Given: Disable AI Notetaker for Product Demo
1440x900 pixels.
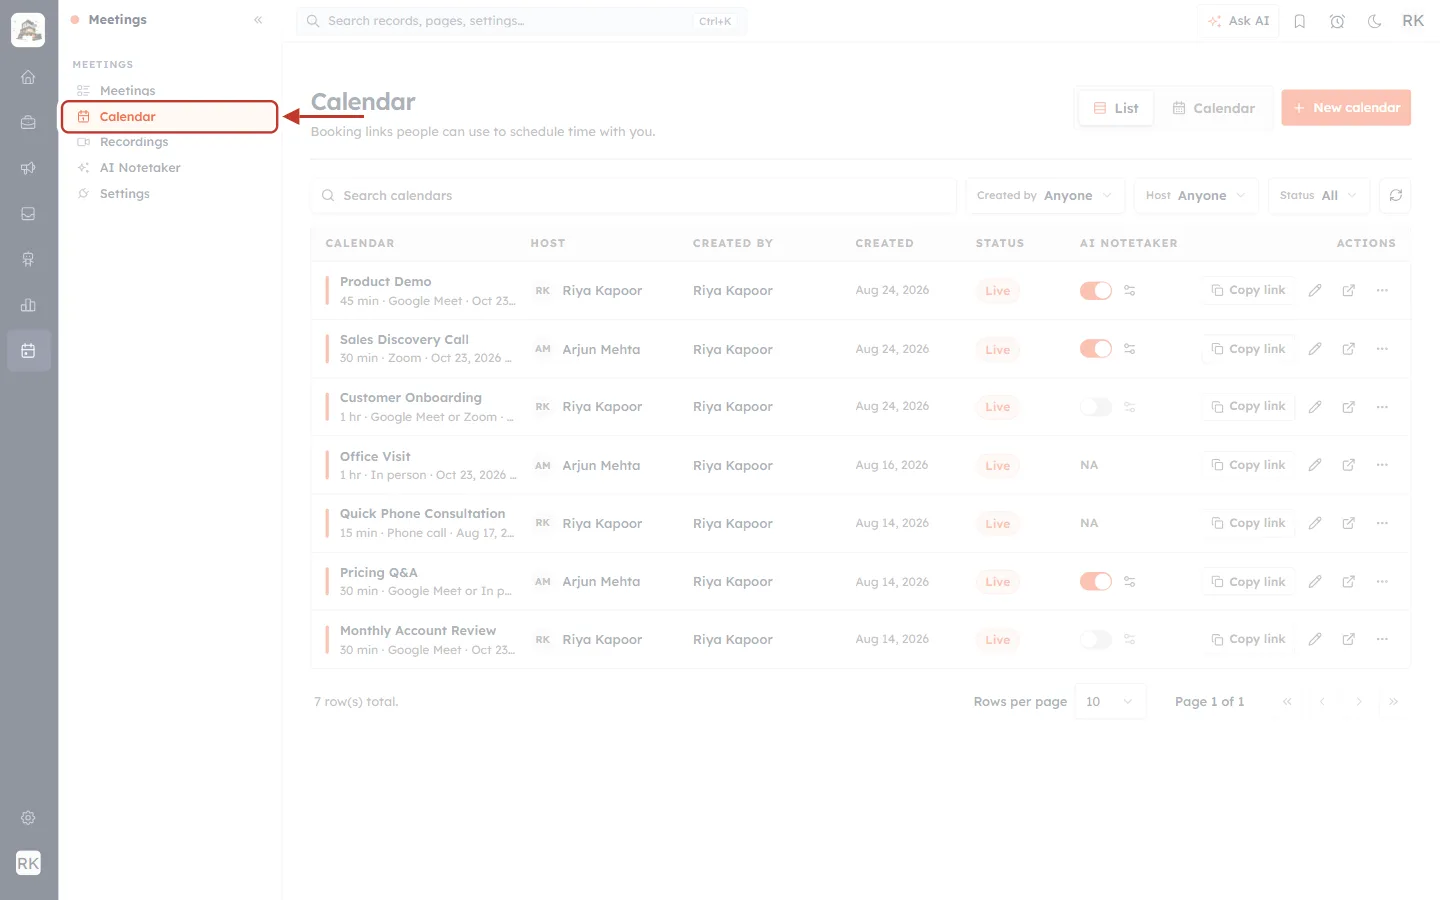Looking at the screenshot, I should coord(1096,290).
